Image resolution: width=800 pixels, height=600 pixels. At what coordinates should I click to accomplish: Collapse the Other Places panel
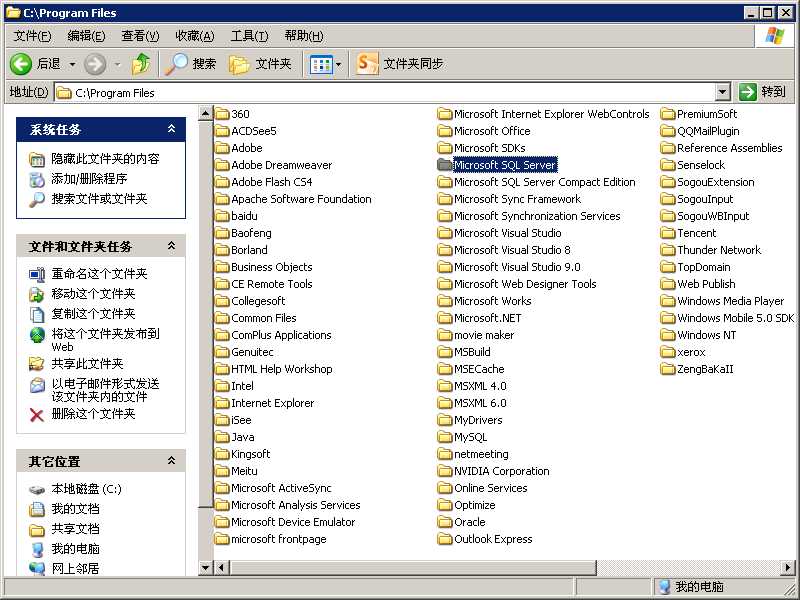click(171, 461)
